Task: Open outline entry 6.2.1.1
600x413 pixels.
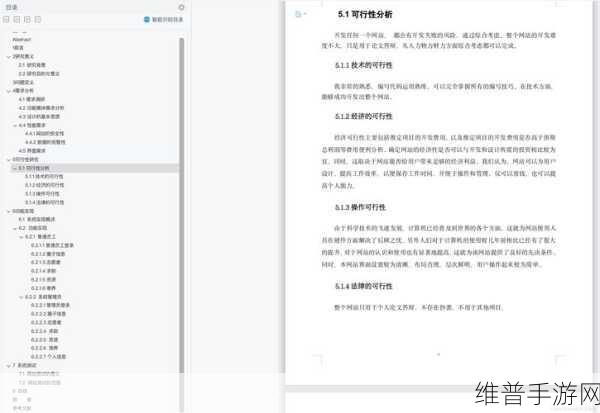Action: coord(52,245)
